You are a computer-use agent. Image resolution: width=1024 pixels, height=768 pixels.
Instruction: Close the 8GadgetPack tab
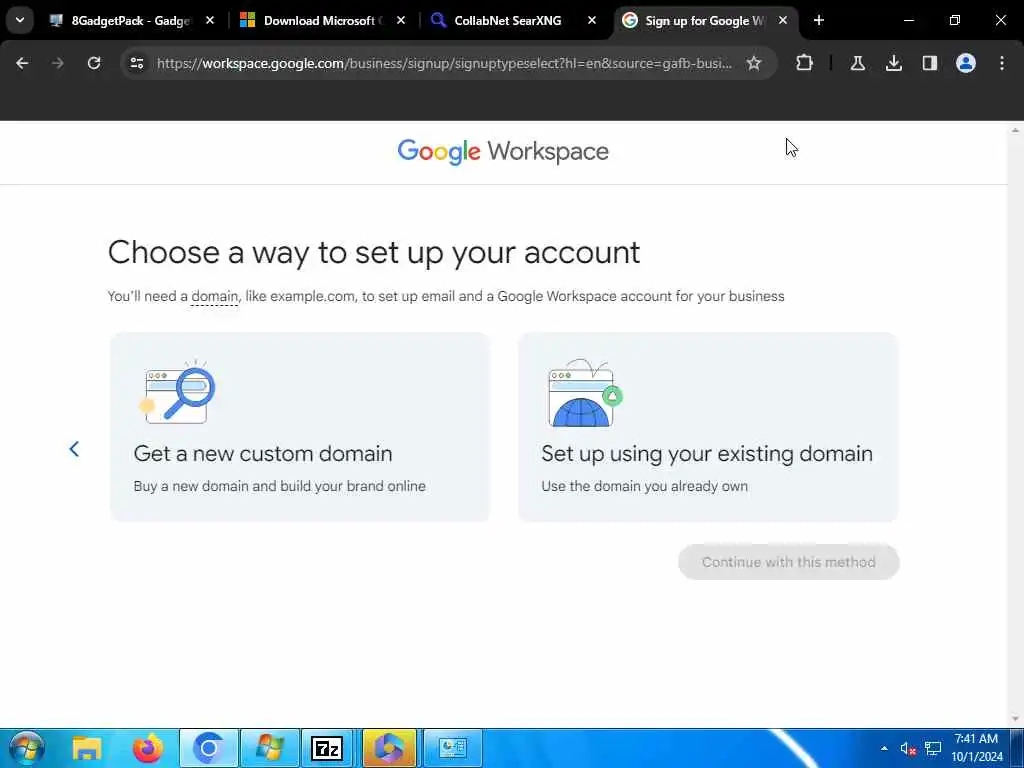point(210,21)
